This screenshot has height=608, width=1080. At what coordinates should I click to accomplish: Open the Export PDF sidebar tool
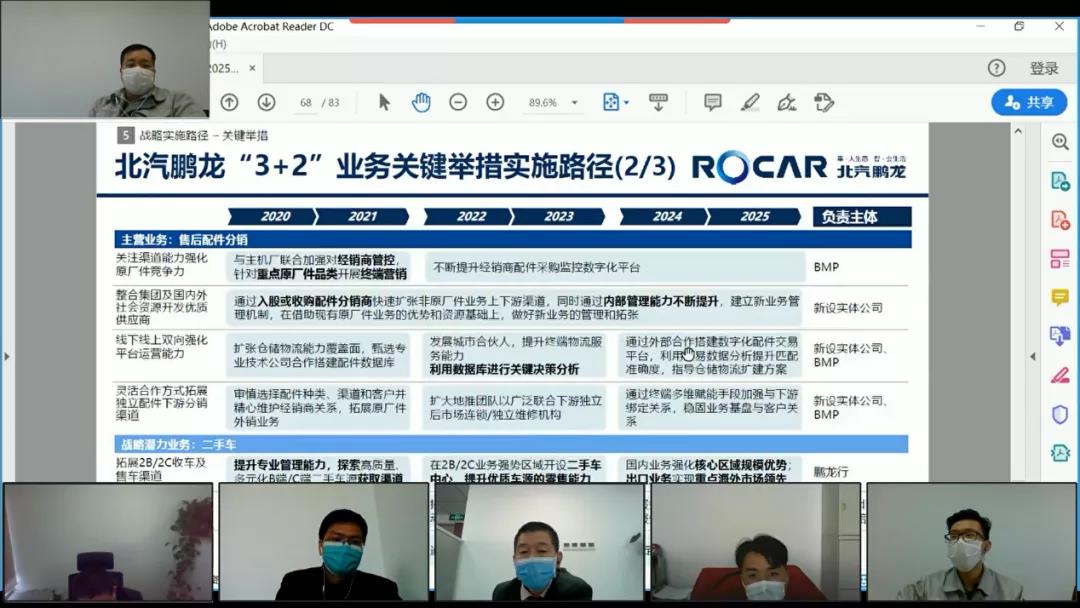[1060, 181]
